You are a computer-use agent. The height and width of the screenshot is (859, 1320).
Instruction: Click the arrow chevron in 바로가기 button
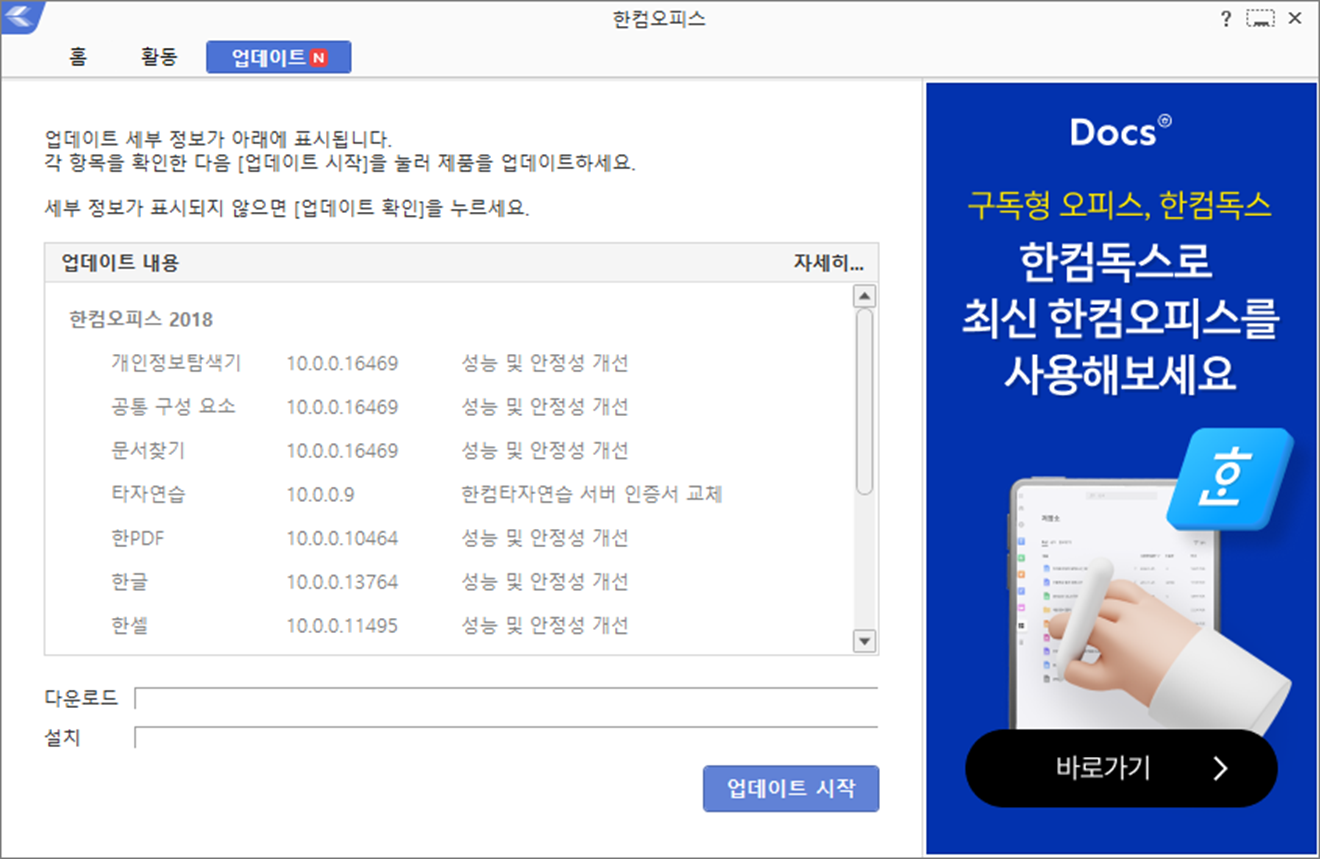pos(1220,768)
